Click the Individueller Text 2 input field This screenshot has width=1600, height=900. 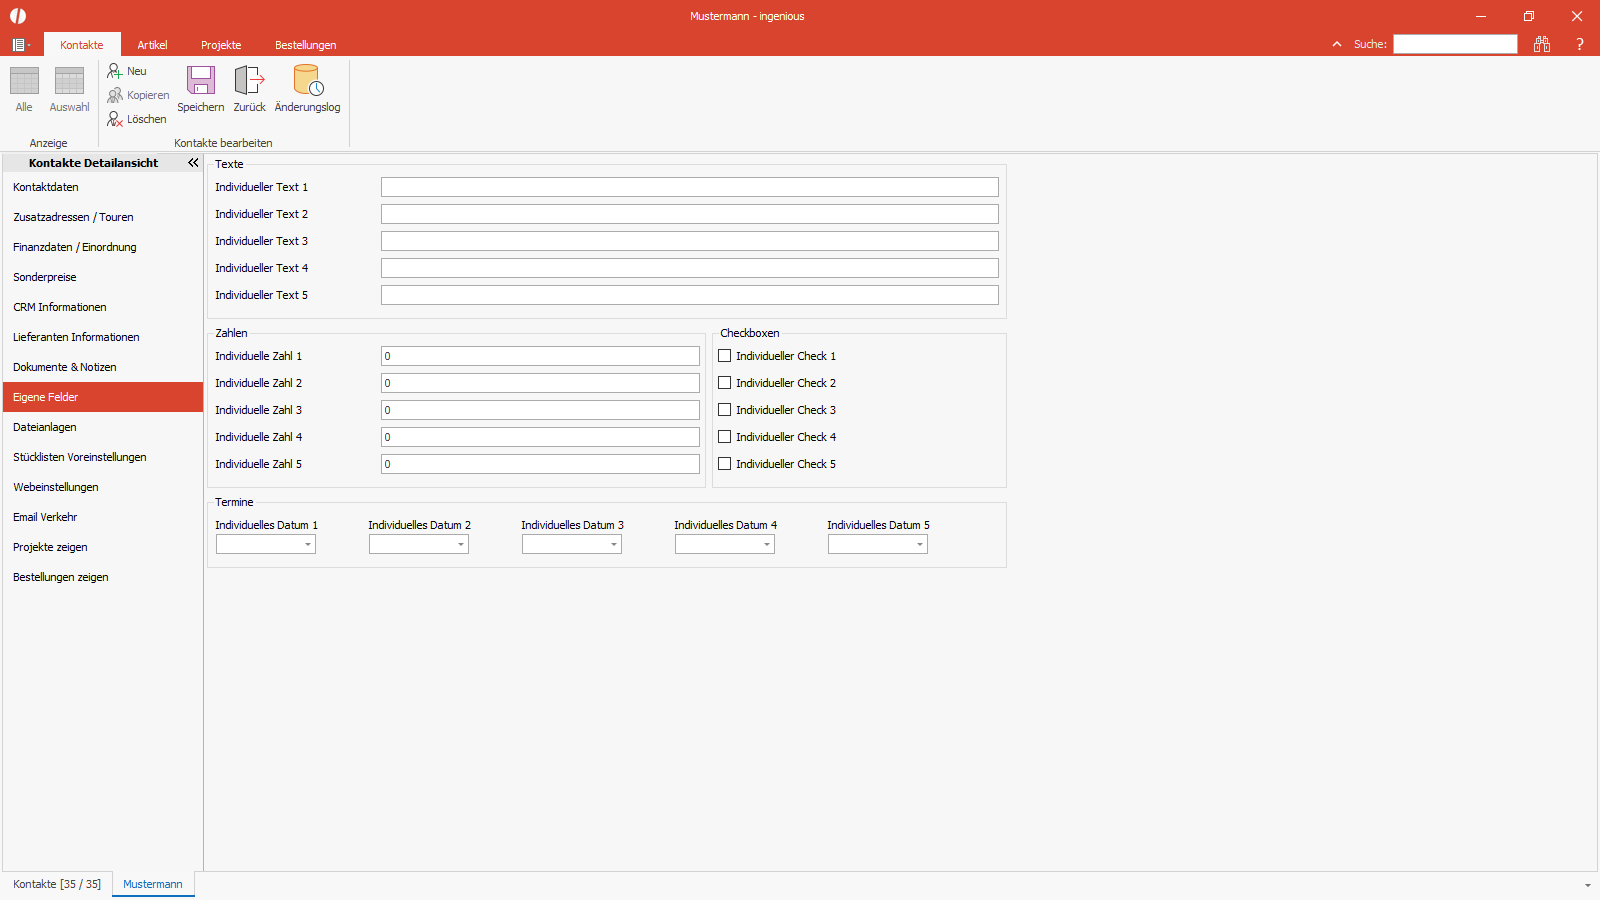(690, 214)
